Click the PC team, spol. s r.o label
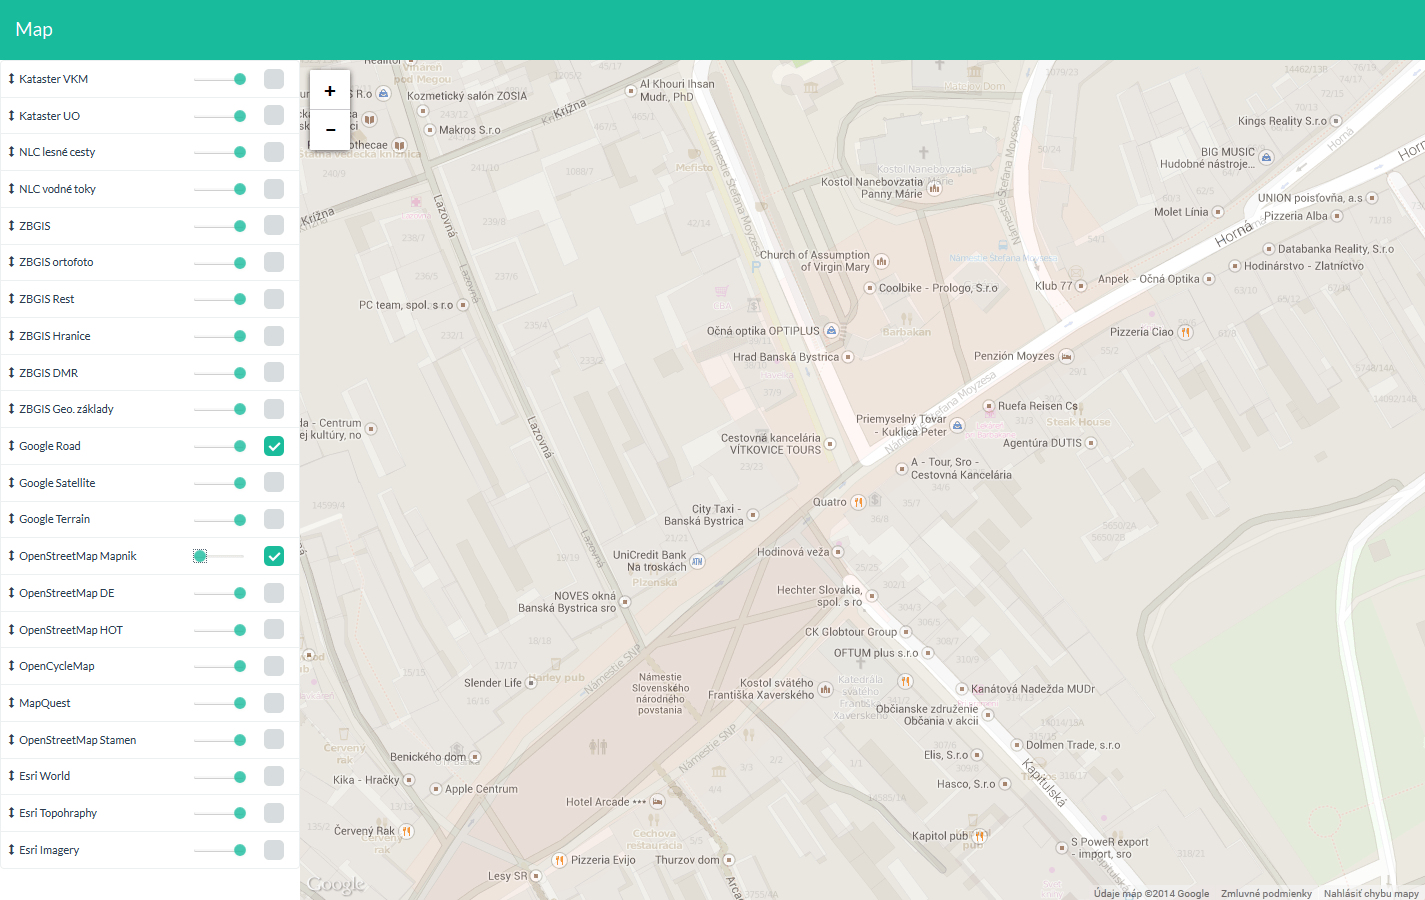1425x900 pixels. coord(406,305)
